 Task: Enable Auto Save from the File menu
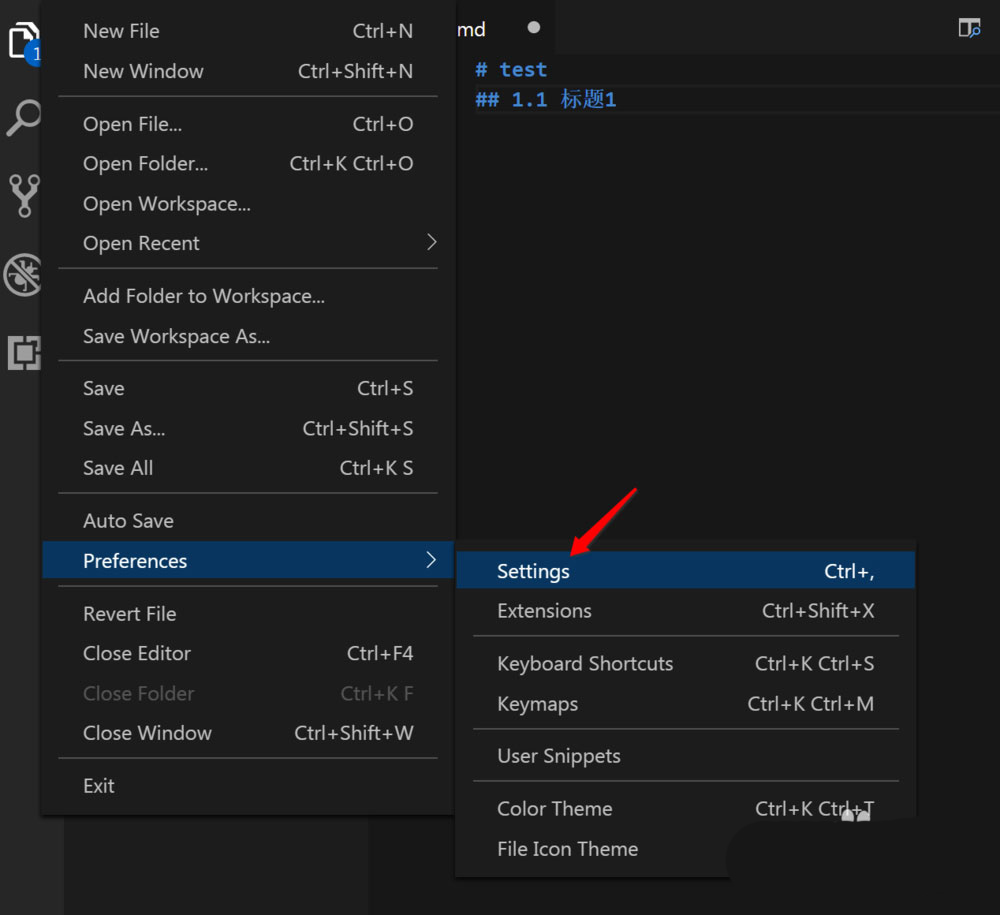click(128, 520)
